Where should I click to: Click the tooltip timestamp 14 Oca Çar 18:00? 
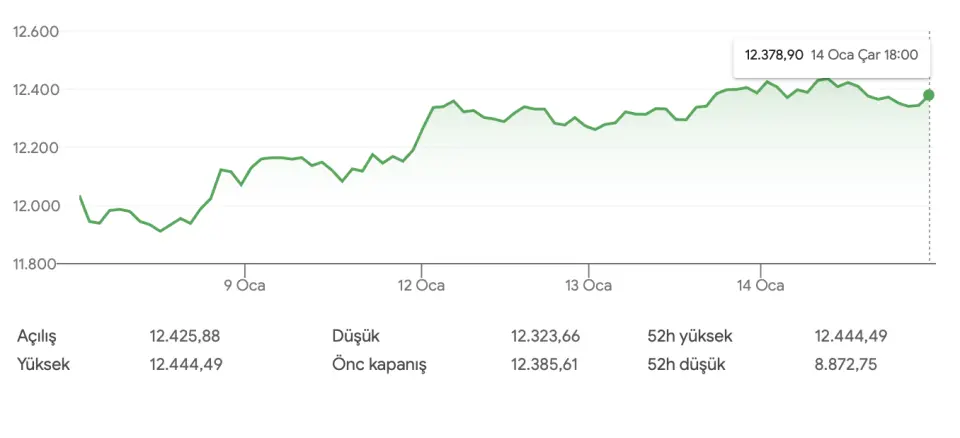click(864, 55)
